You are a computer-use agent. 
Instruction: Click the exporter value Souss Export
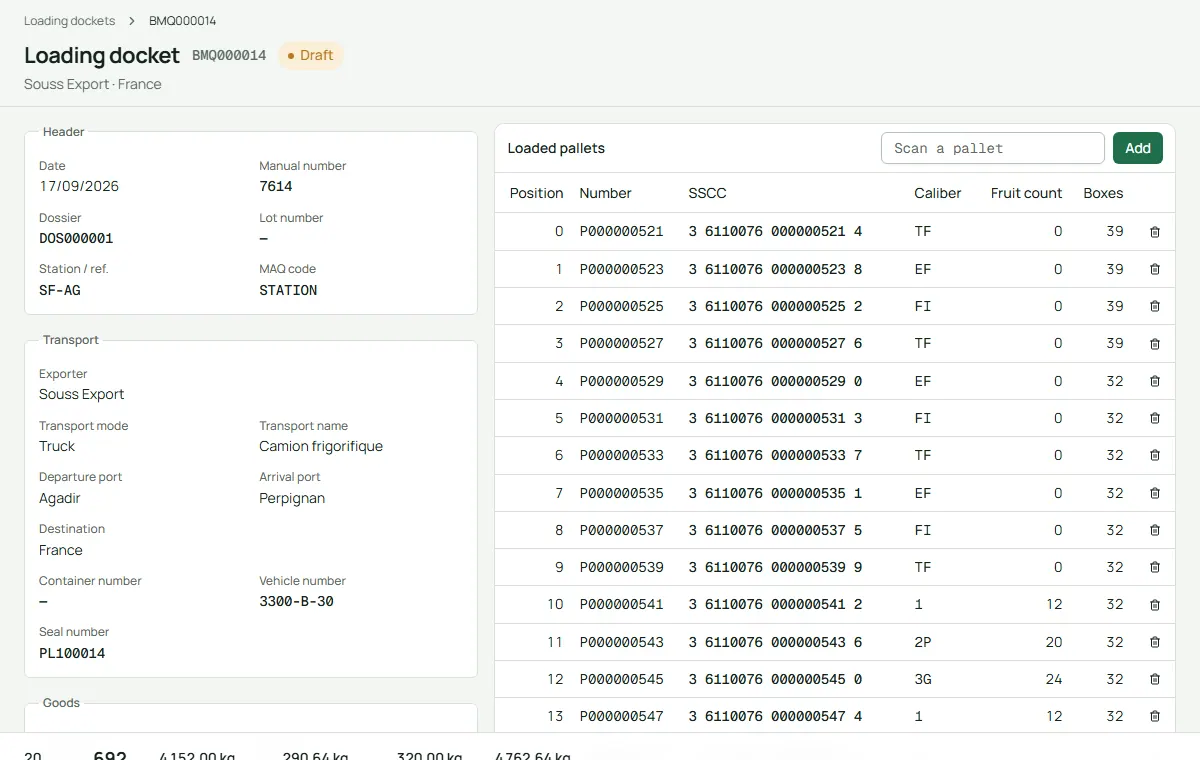[x=82, y=395]
